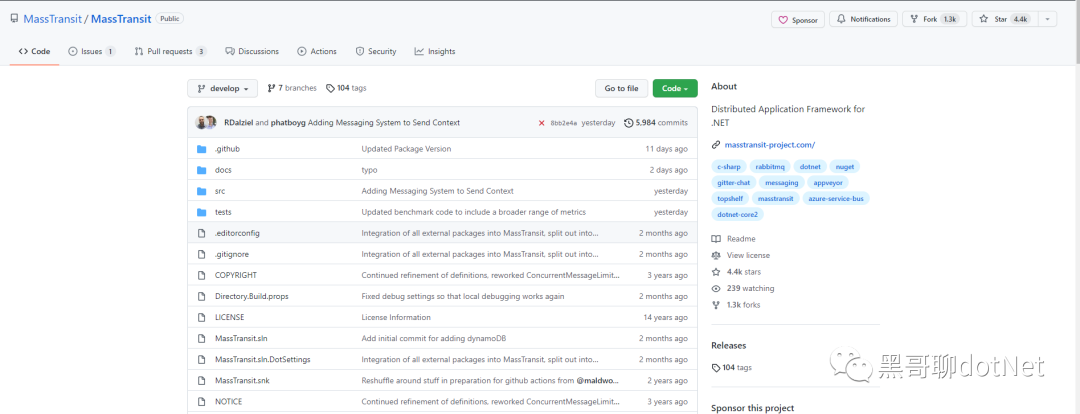Click the Readme book icon in About

point(716,239)
